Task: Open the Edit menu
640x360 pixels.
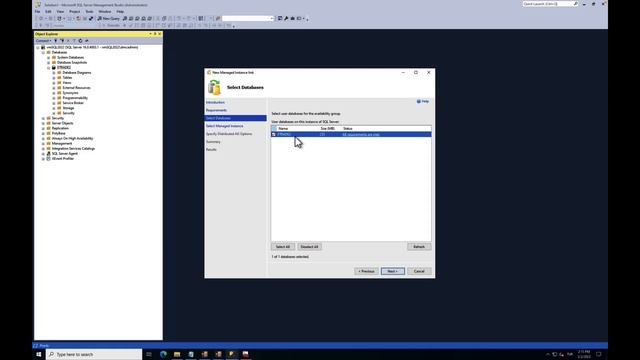Action: pos(48,11)
